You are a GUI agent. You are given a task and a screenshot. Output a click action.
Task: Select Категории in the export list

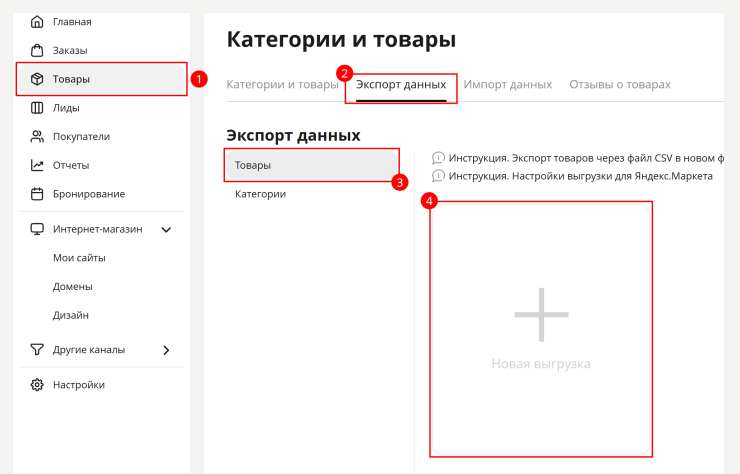(x=311, y=194)
